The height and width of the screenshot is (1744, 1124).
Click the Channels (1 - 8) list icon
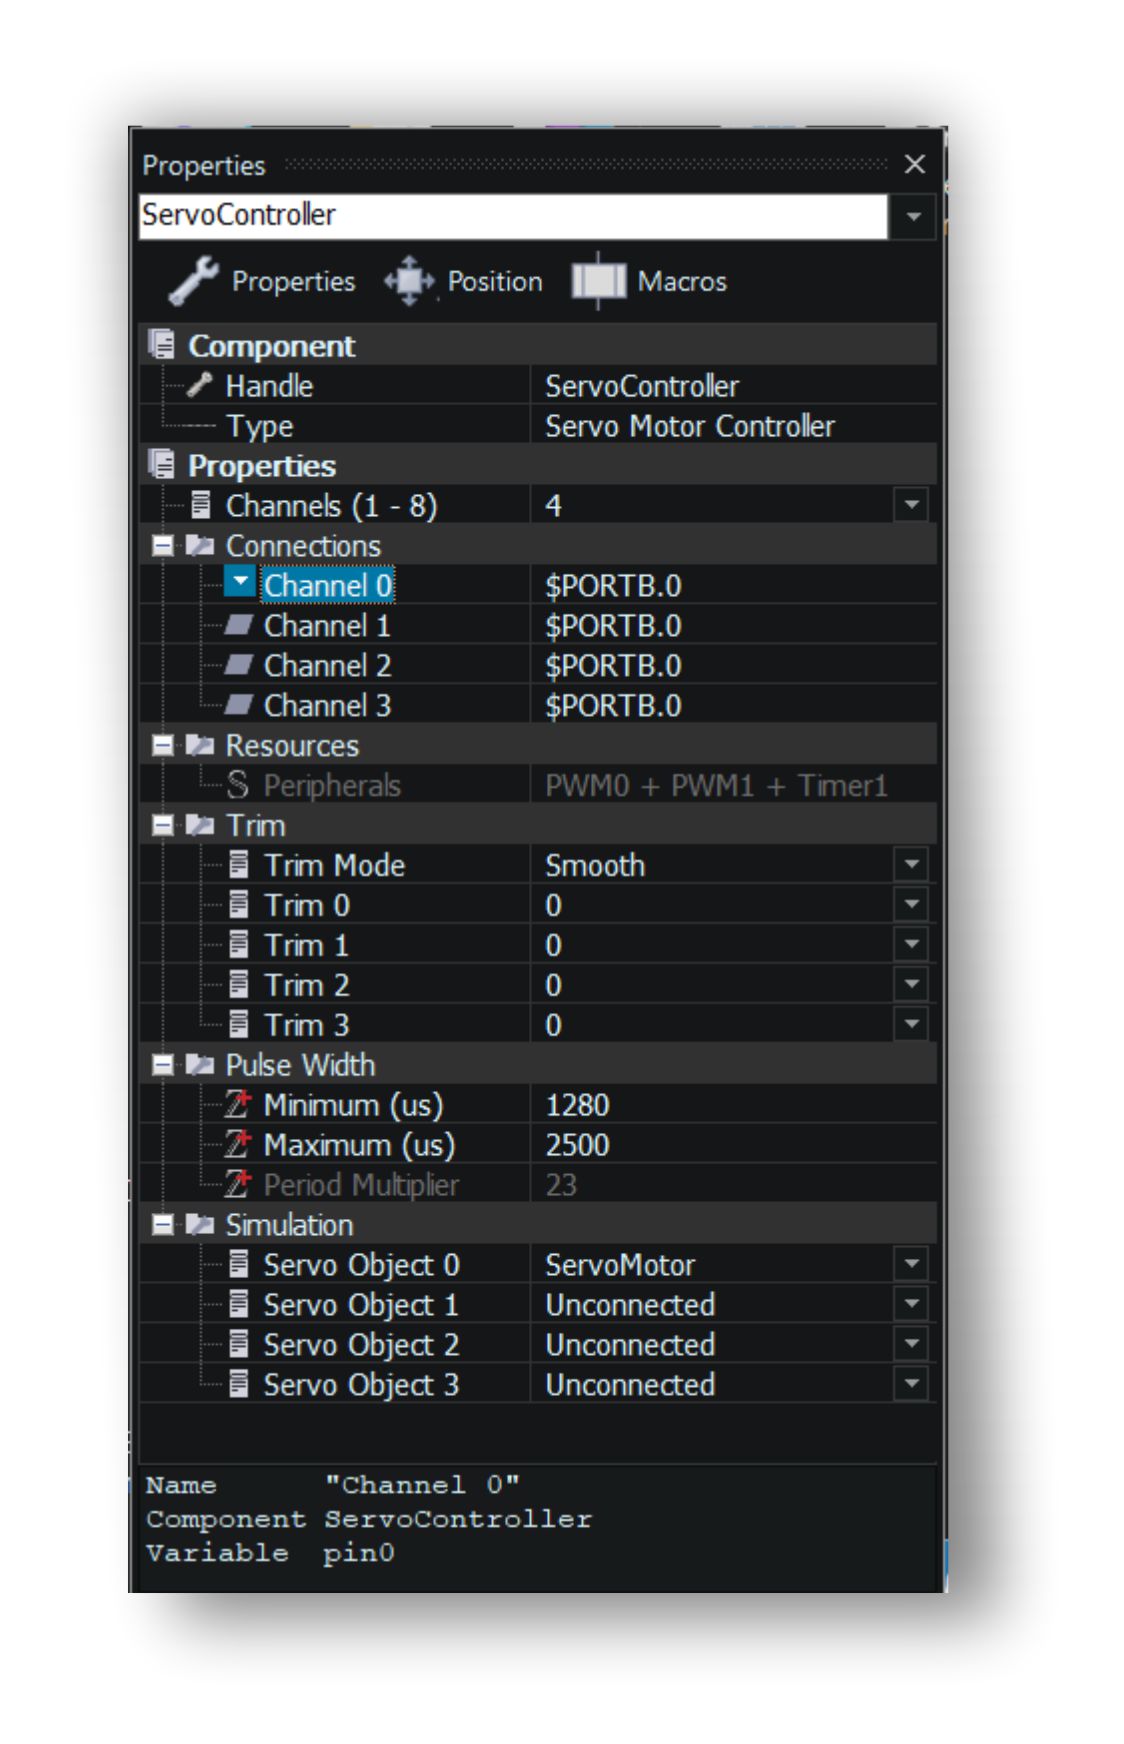pyautogui.click(x=200, y=505)
